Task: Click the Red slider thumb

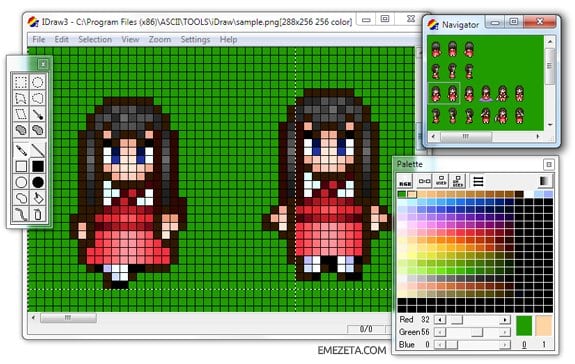Action: pos(457,320)
